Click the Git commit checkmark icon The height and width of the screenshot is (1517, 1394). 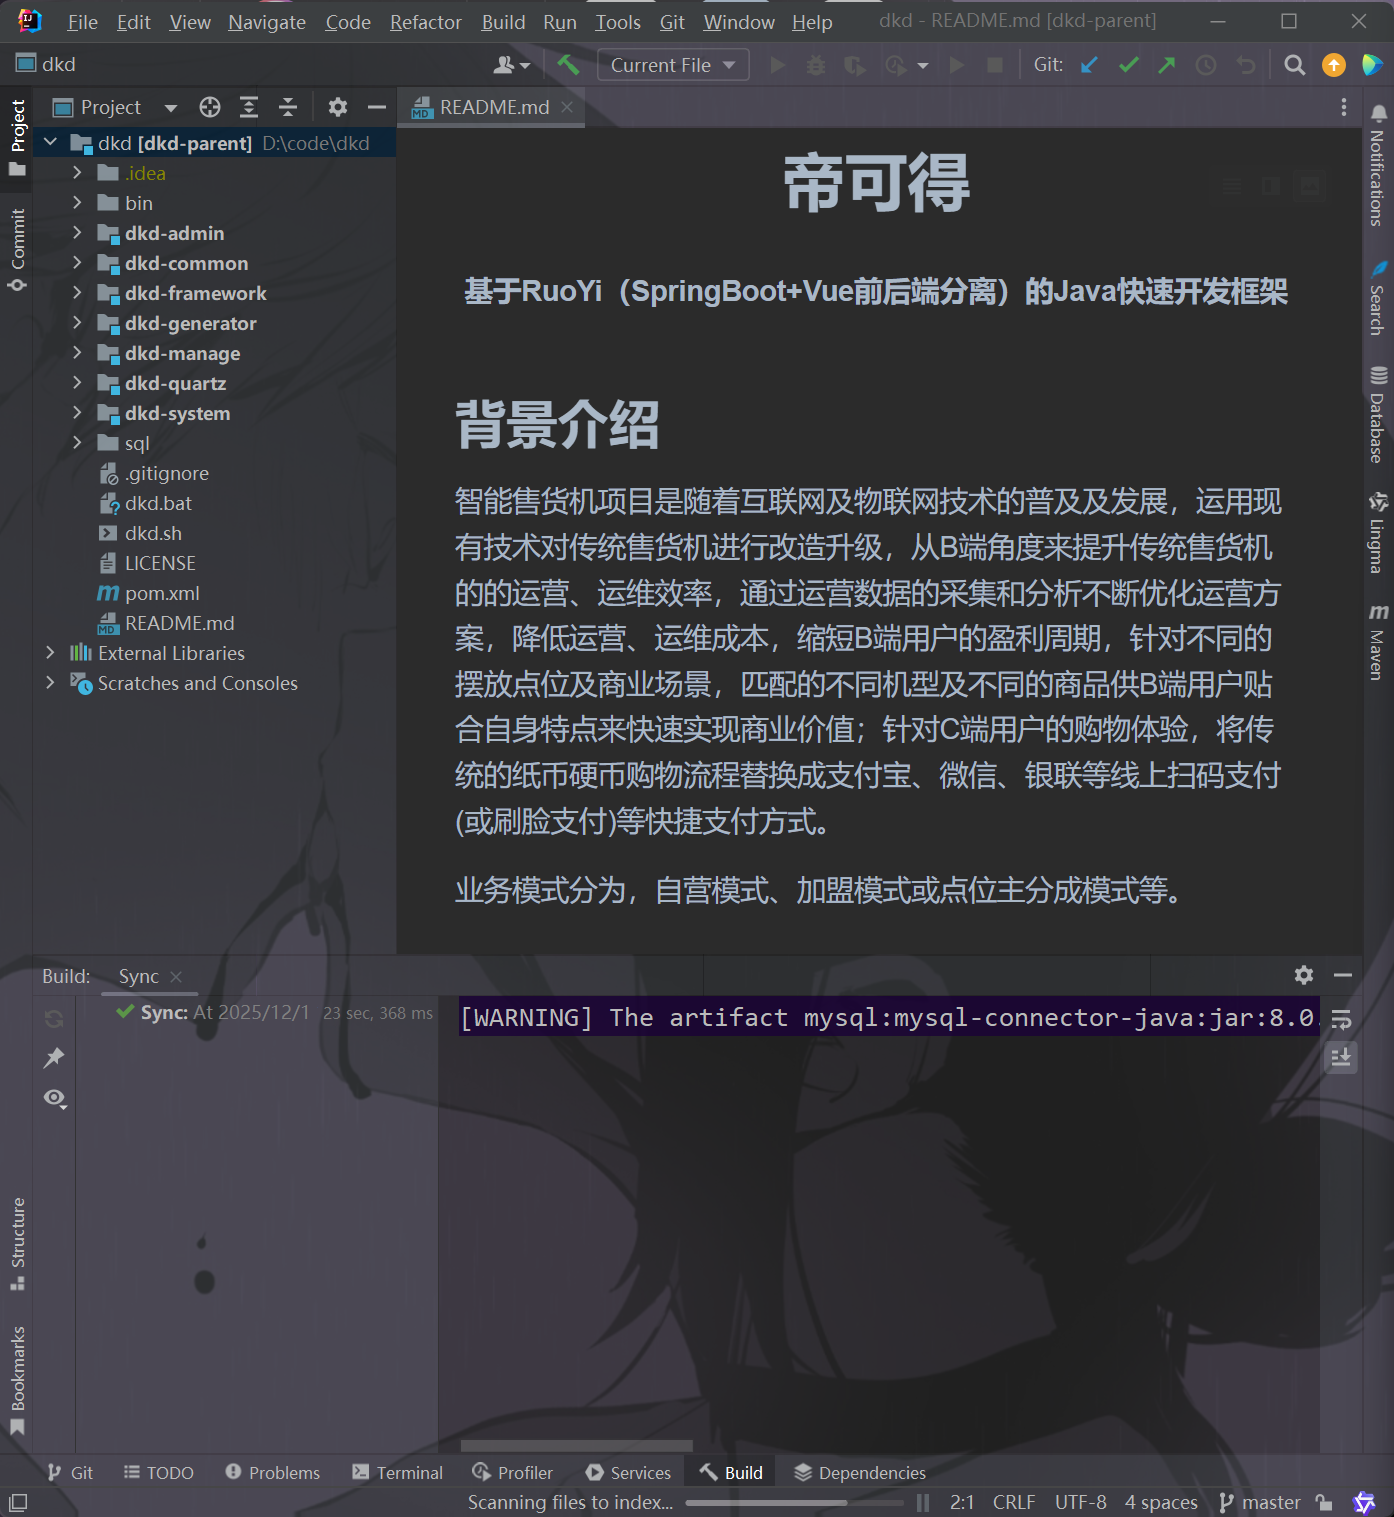(x=1128, y=64)
